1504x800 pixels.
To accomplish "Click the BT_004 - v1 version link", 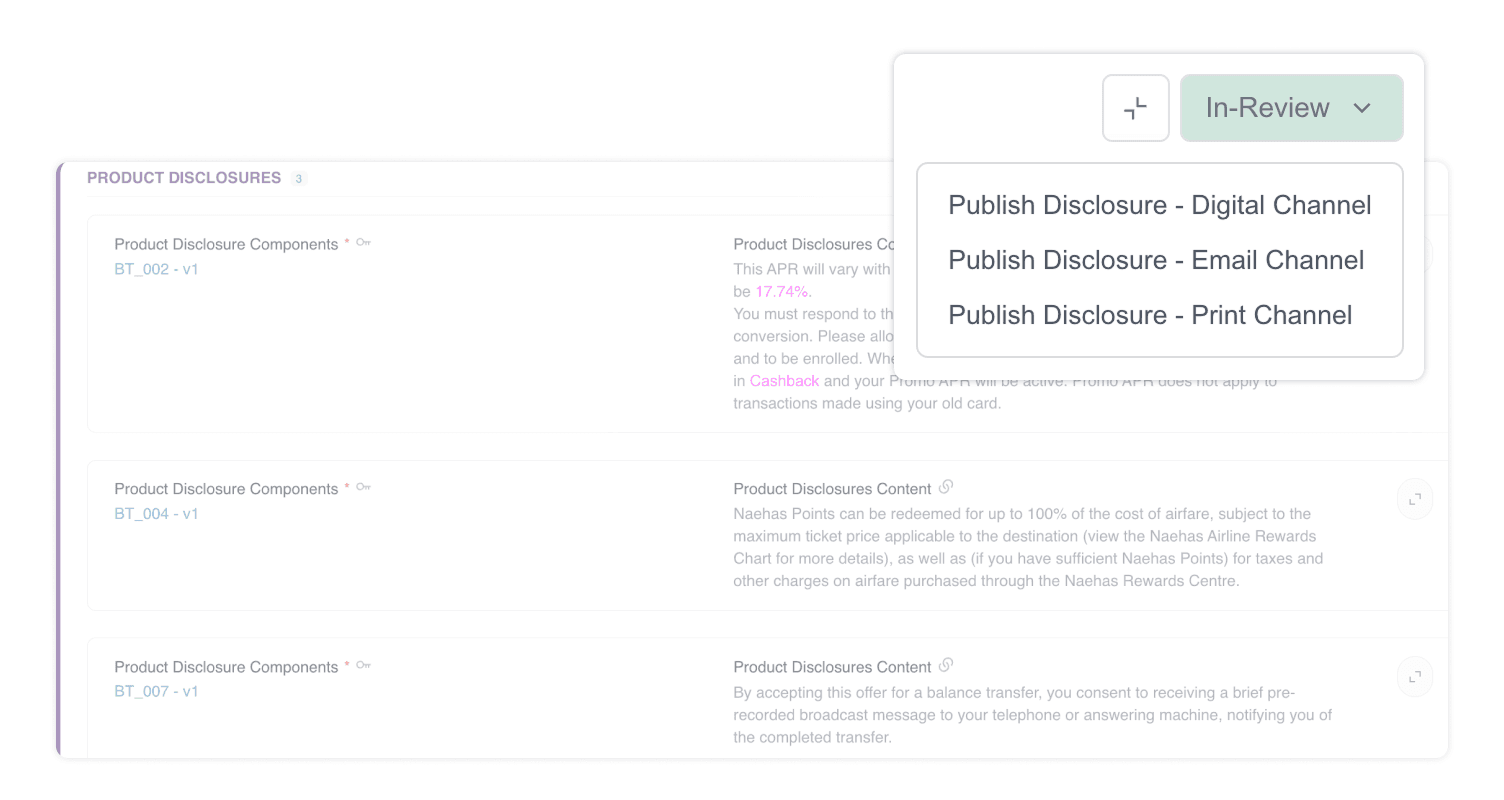I will point(155,513).
